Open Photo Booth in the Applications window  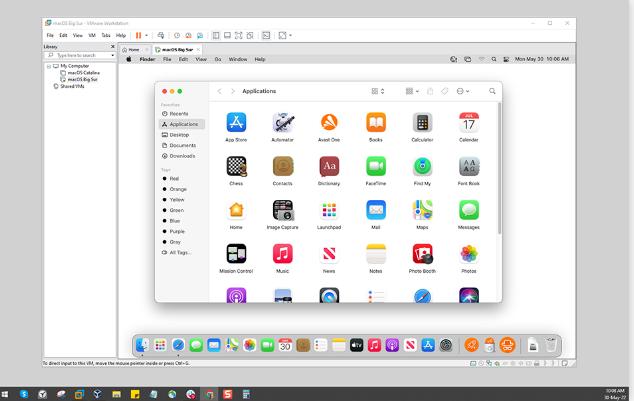(422, 253)
